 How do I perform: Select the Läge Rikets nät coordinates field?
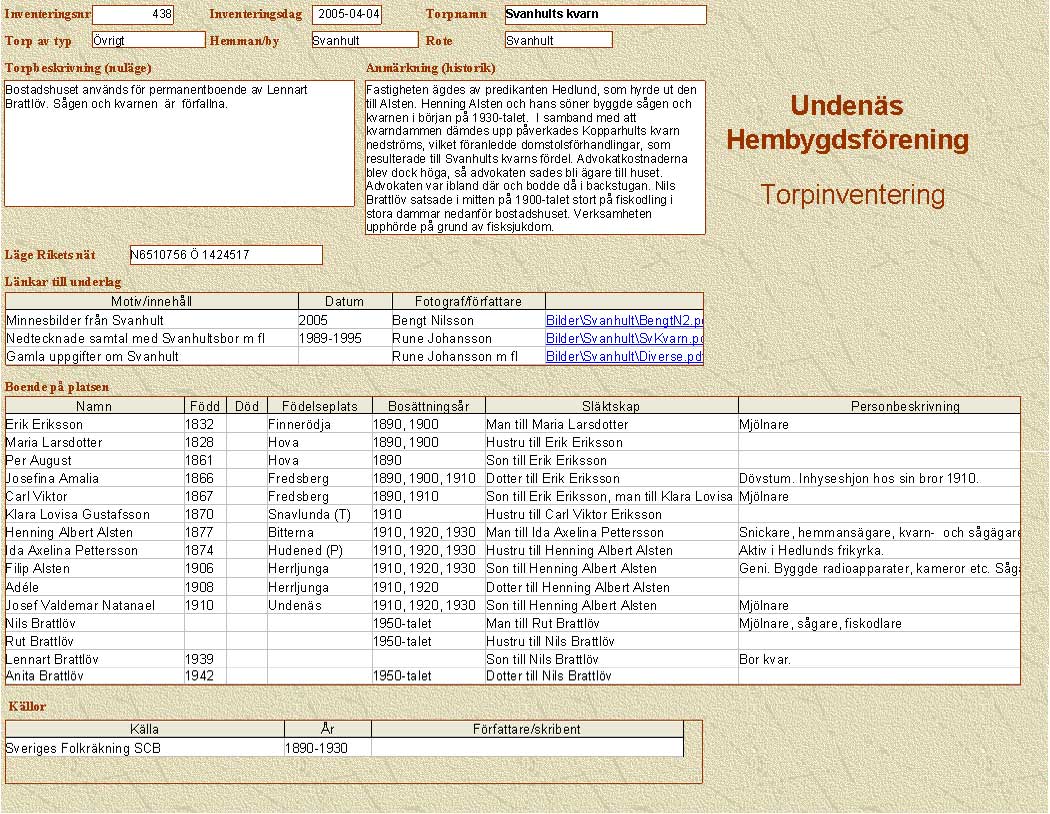click(x=226, y=255)
